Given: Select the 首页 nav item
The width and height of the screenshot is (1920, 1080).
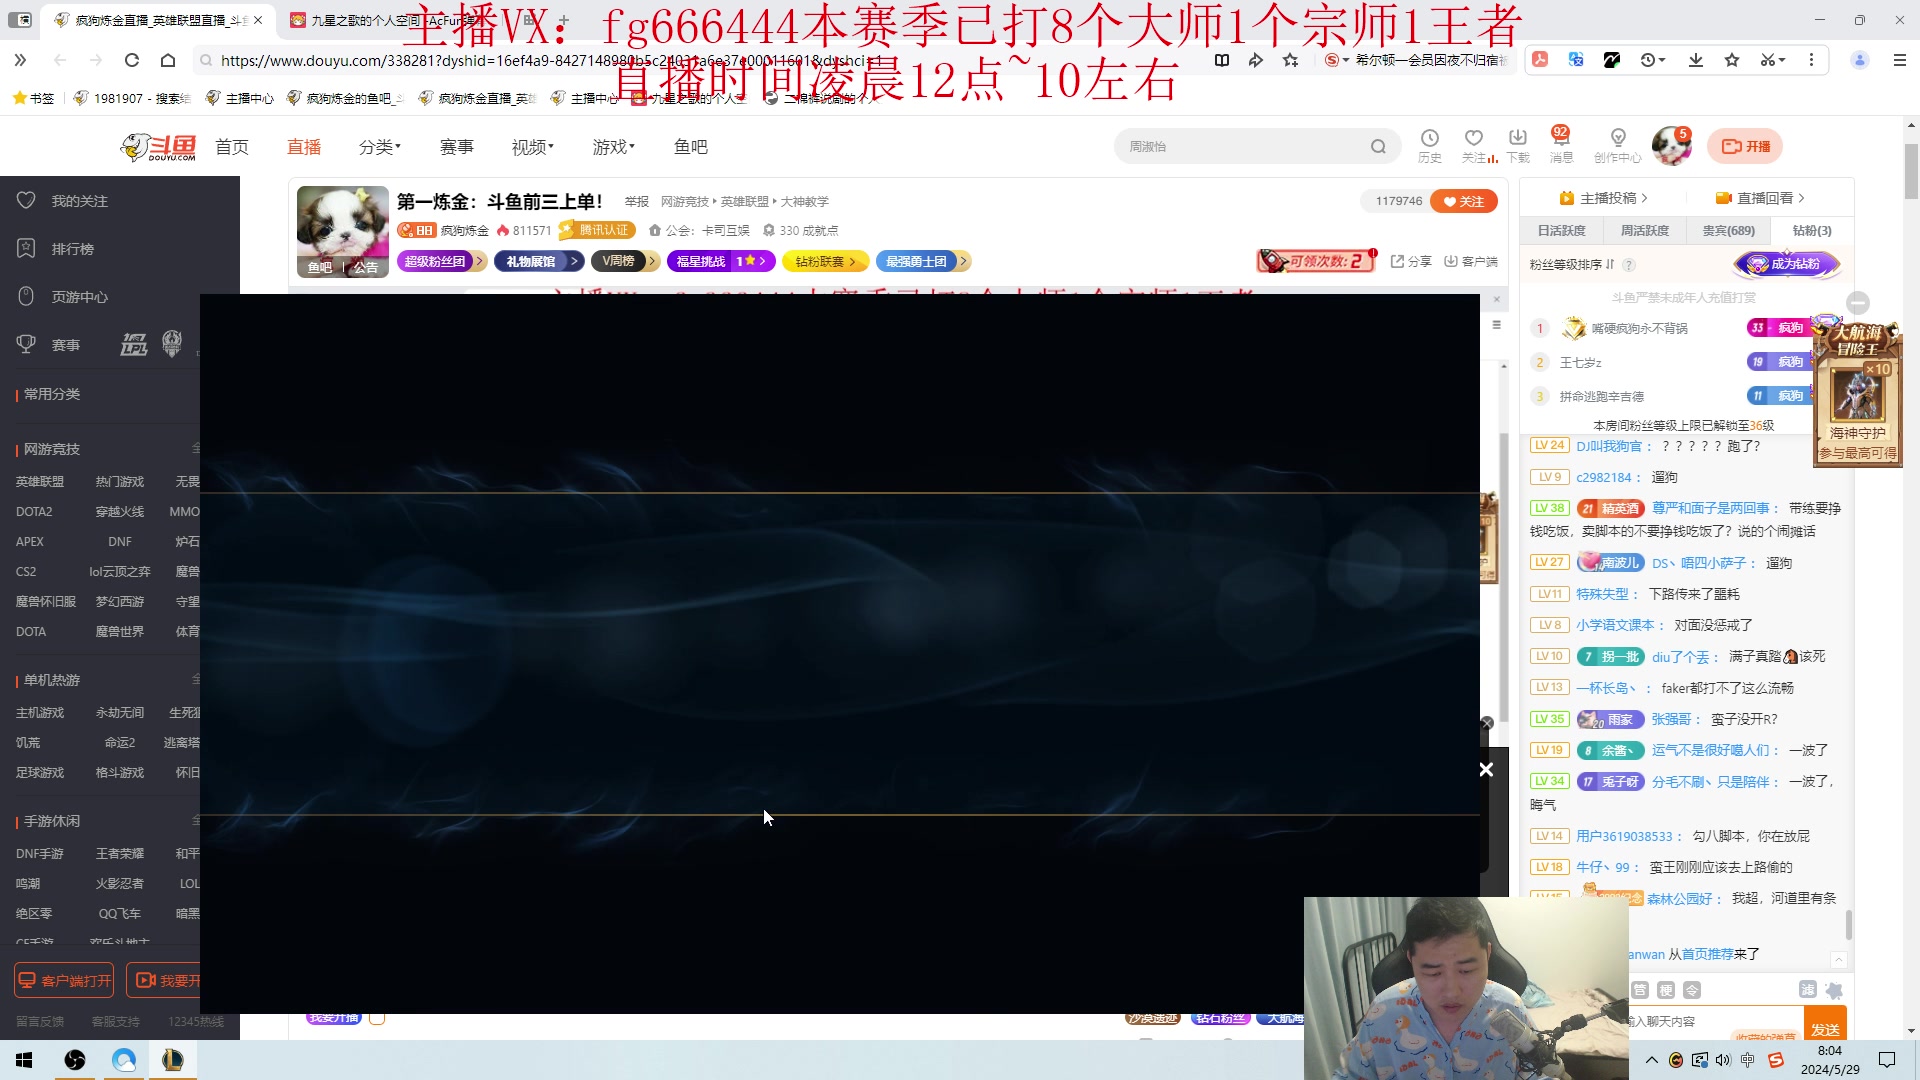Looking at the screenshot, I should click(232, 147).
